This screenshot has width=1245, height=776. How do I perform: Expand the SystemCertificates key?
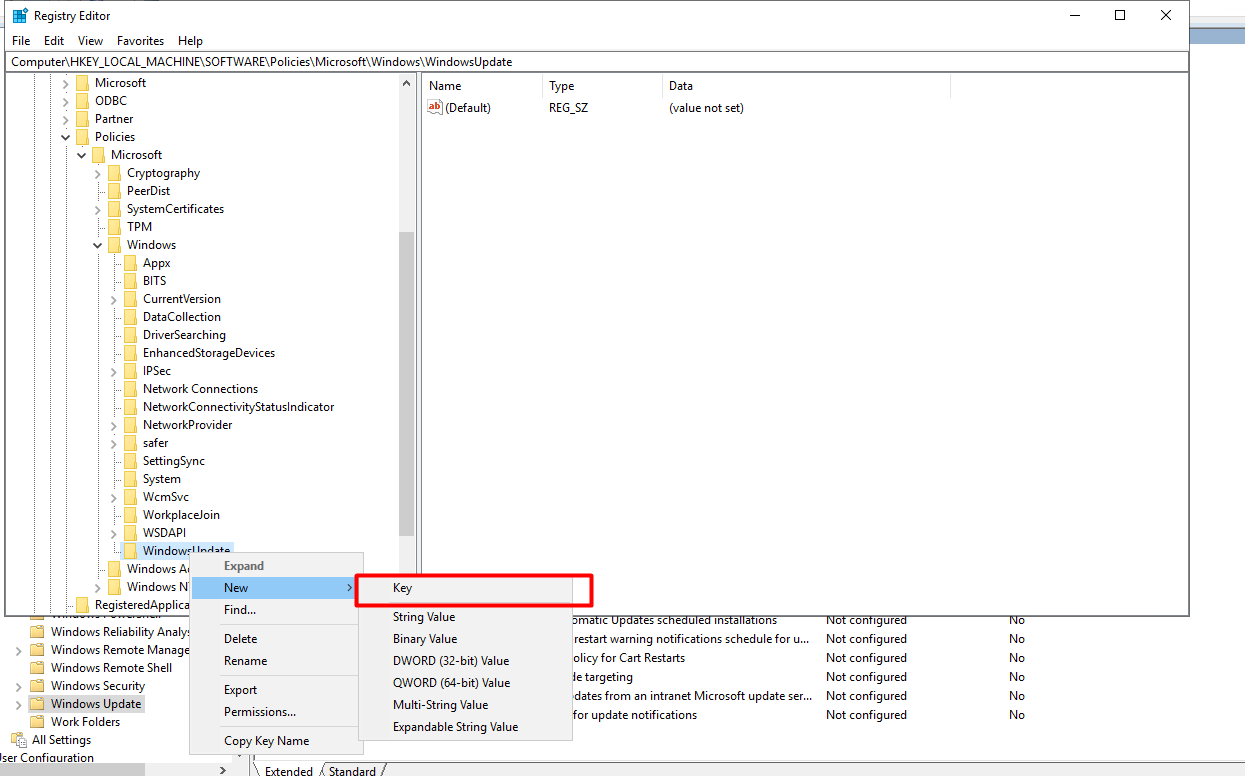click(98, 209)
